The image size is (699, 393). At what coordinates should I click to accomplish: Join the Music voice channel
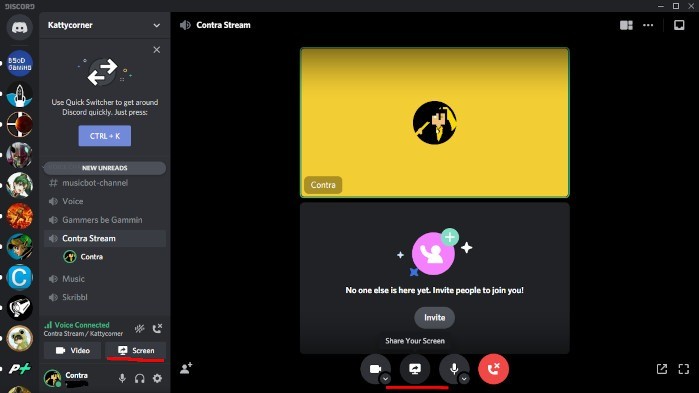105,279
